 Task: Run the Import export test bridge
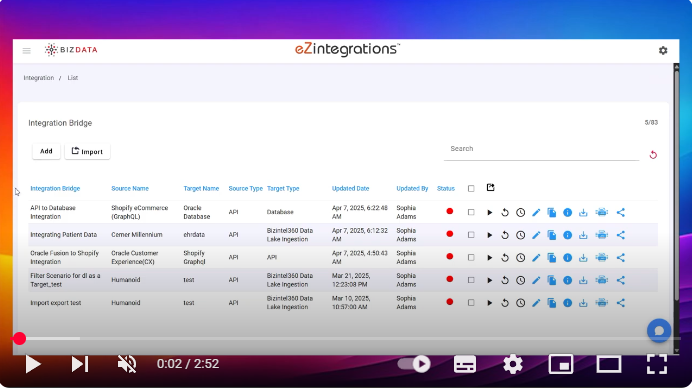pos(489,303)
